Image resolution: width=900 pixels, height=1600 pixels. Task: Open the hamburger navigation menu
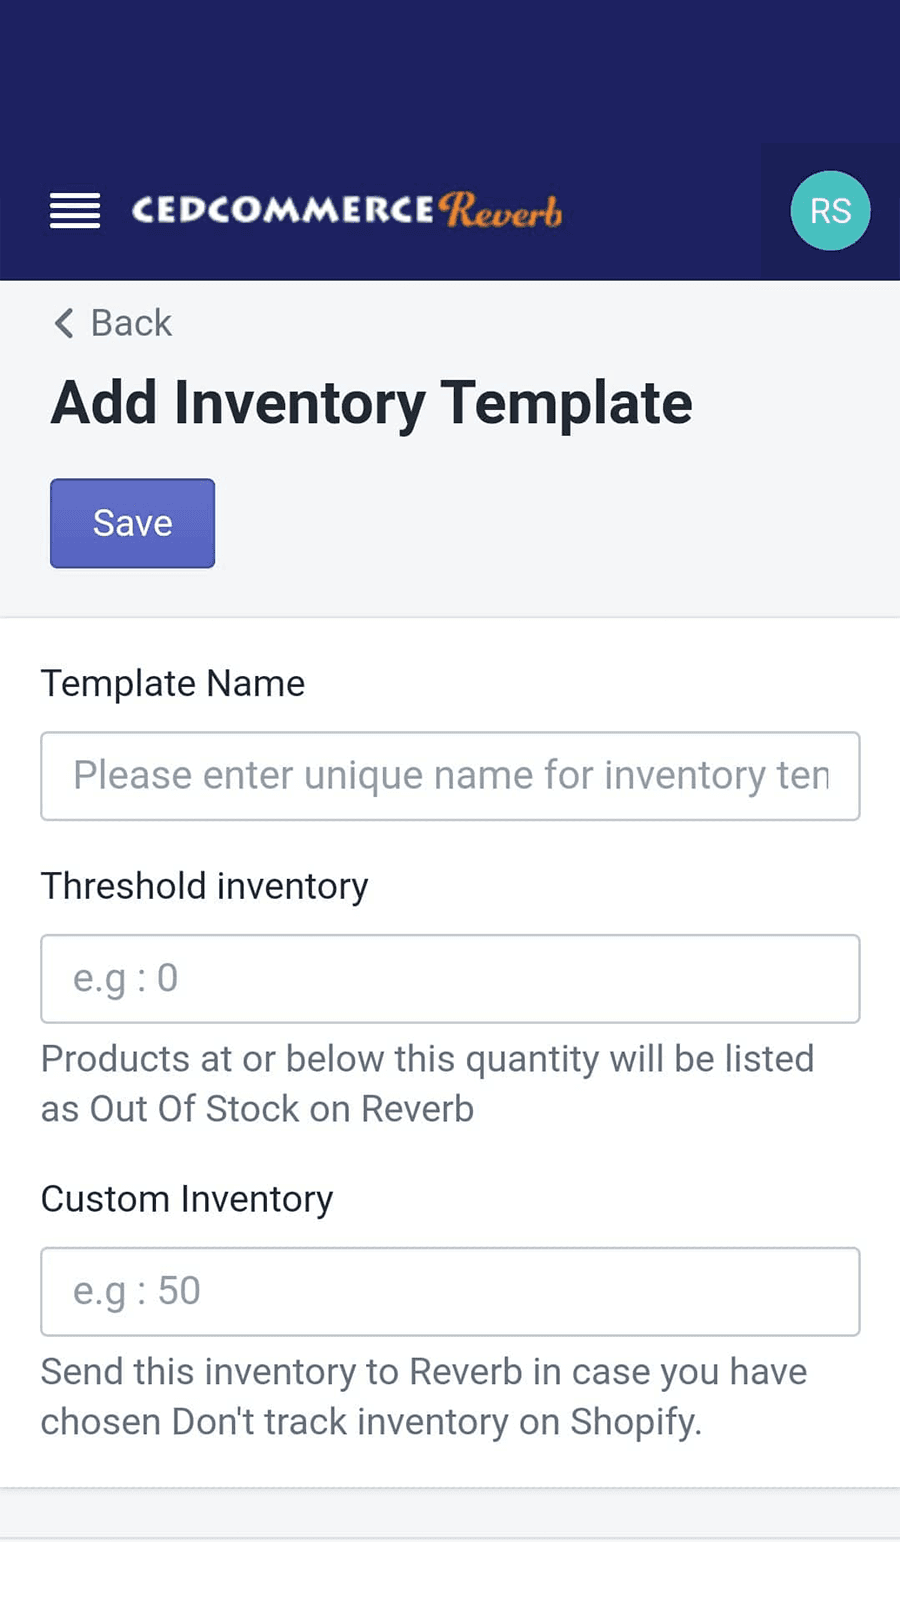click(x=75, y=211)
